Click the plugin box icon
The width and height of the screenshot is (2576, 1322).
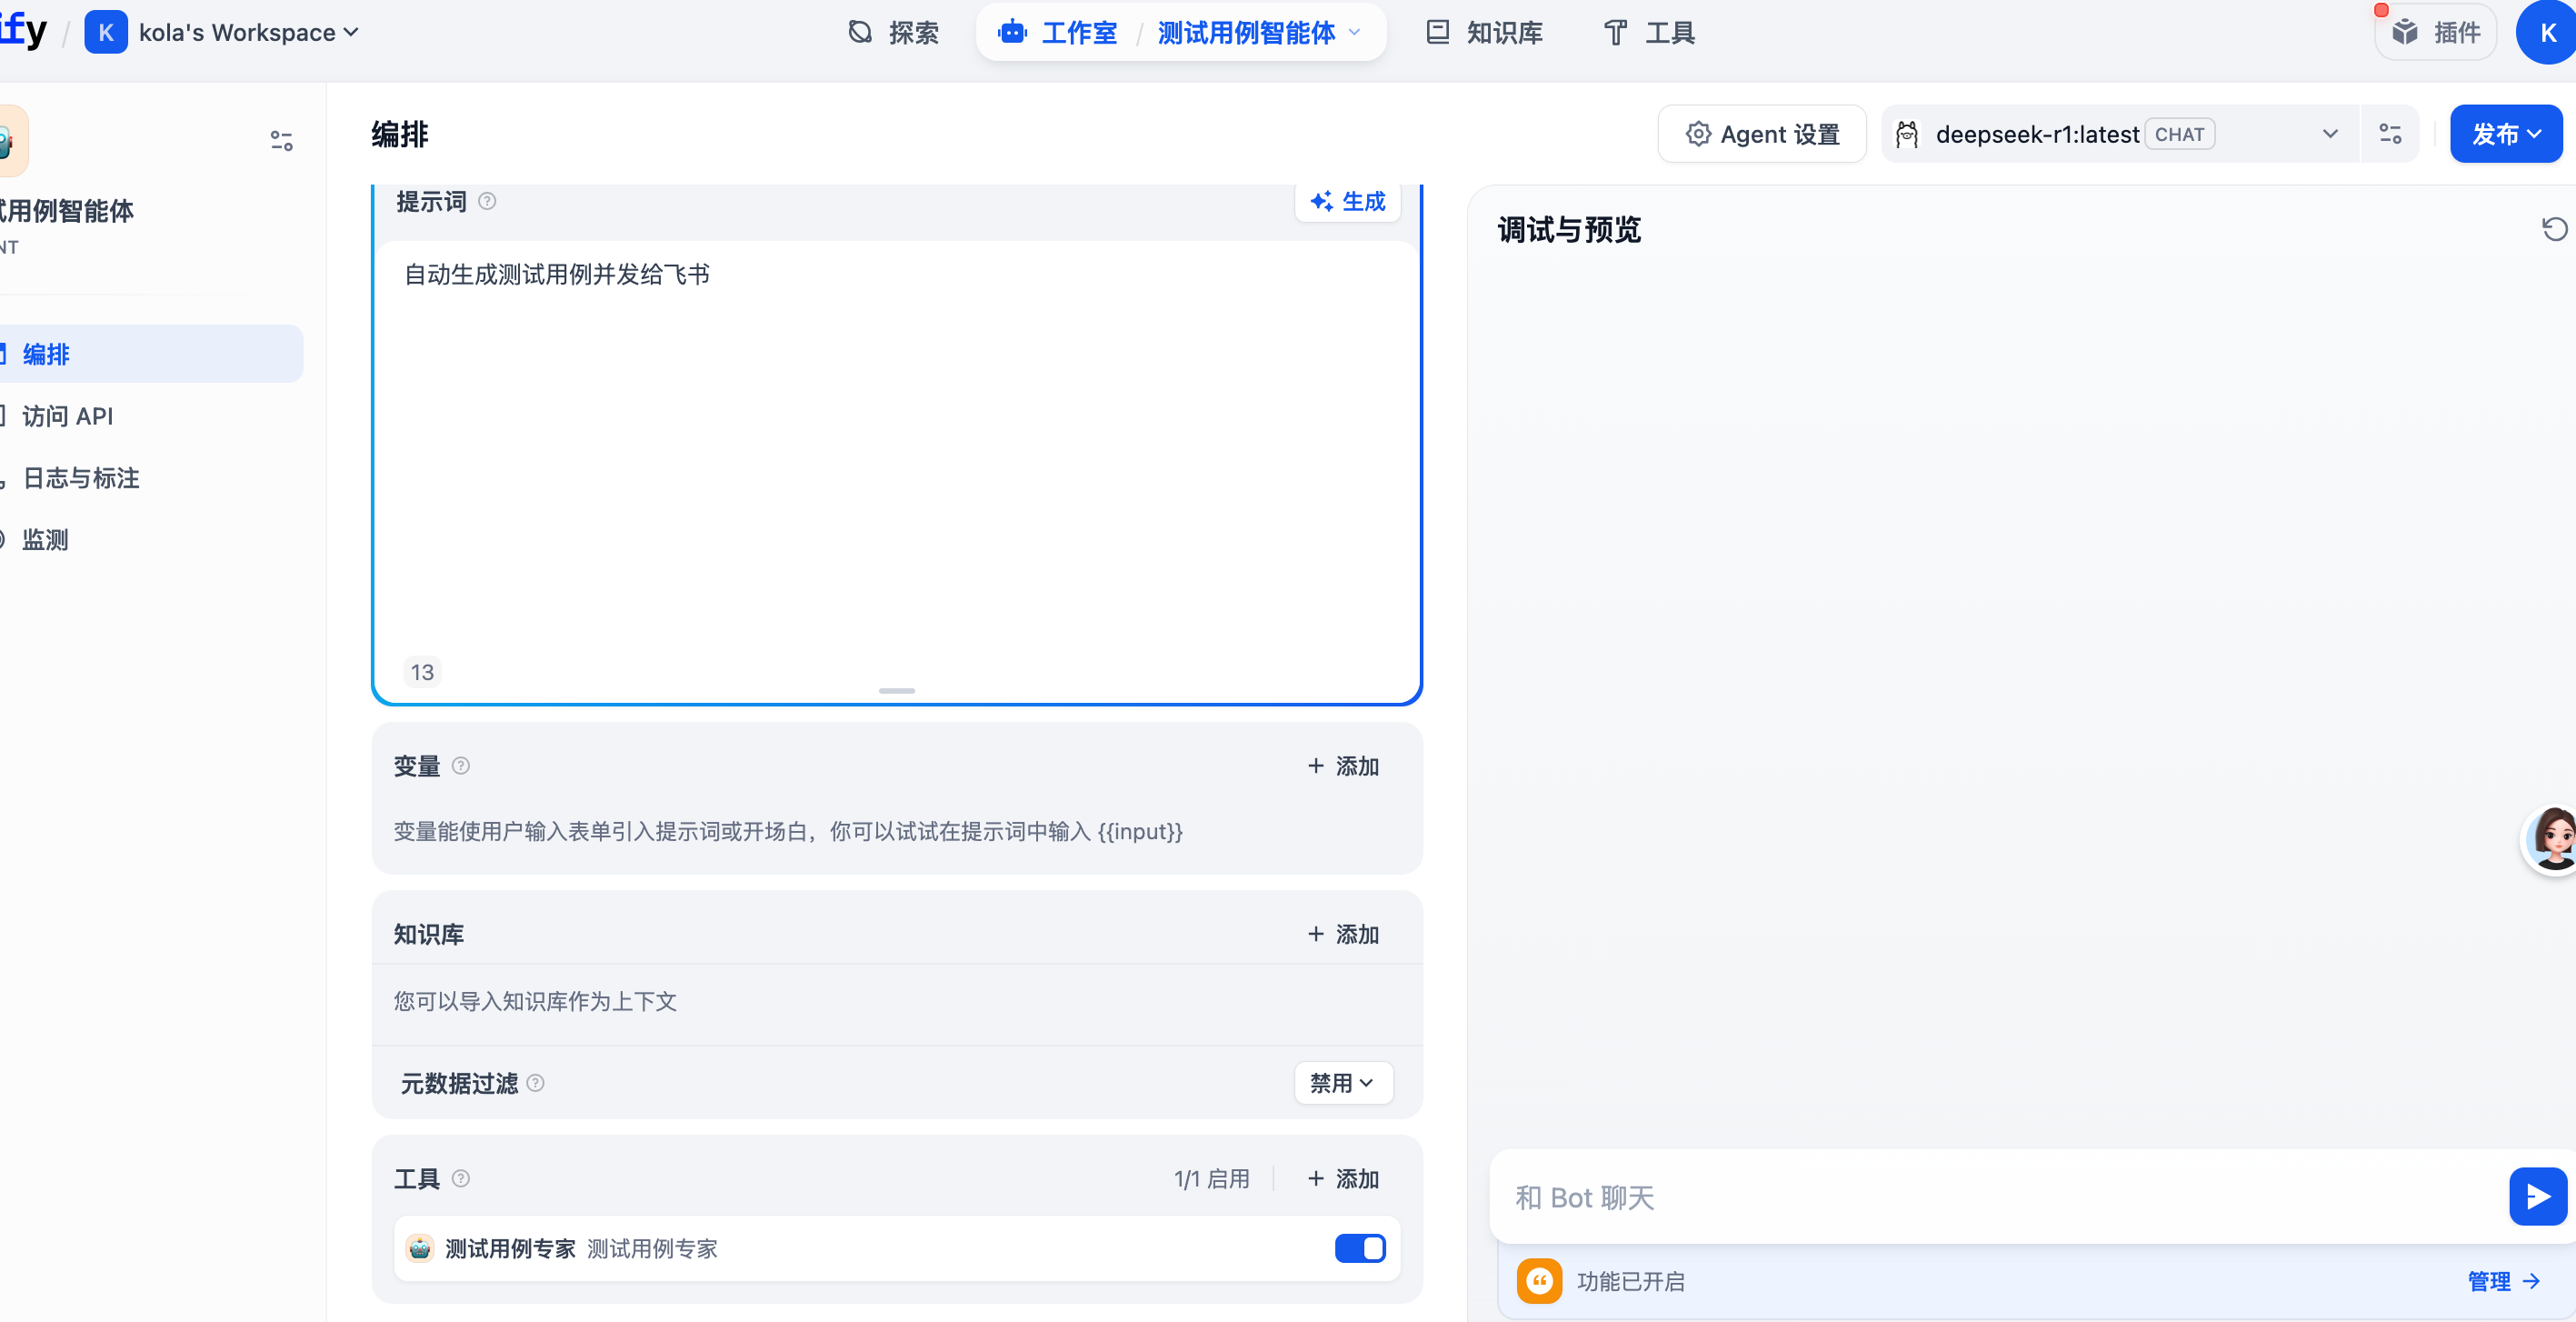[x=2404, y=33]
